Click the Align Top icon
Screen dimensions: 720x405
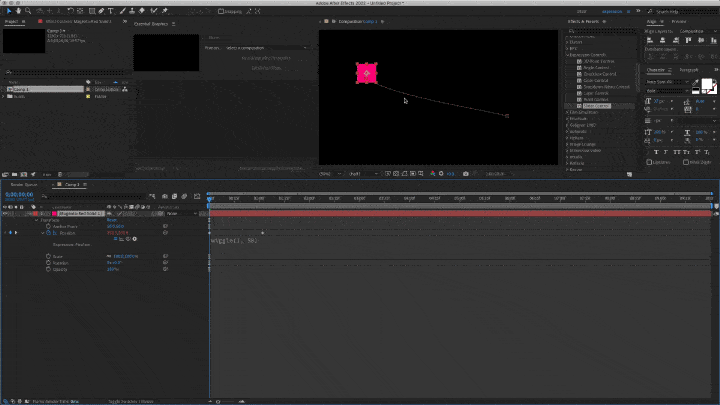688,40
